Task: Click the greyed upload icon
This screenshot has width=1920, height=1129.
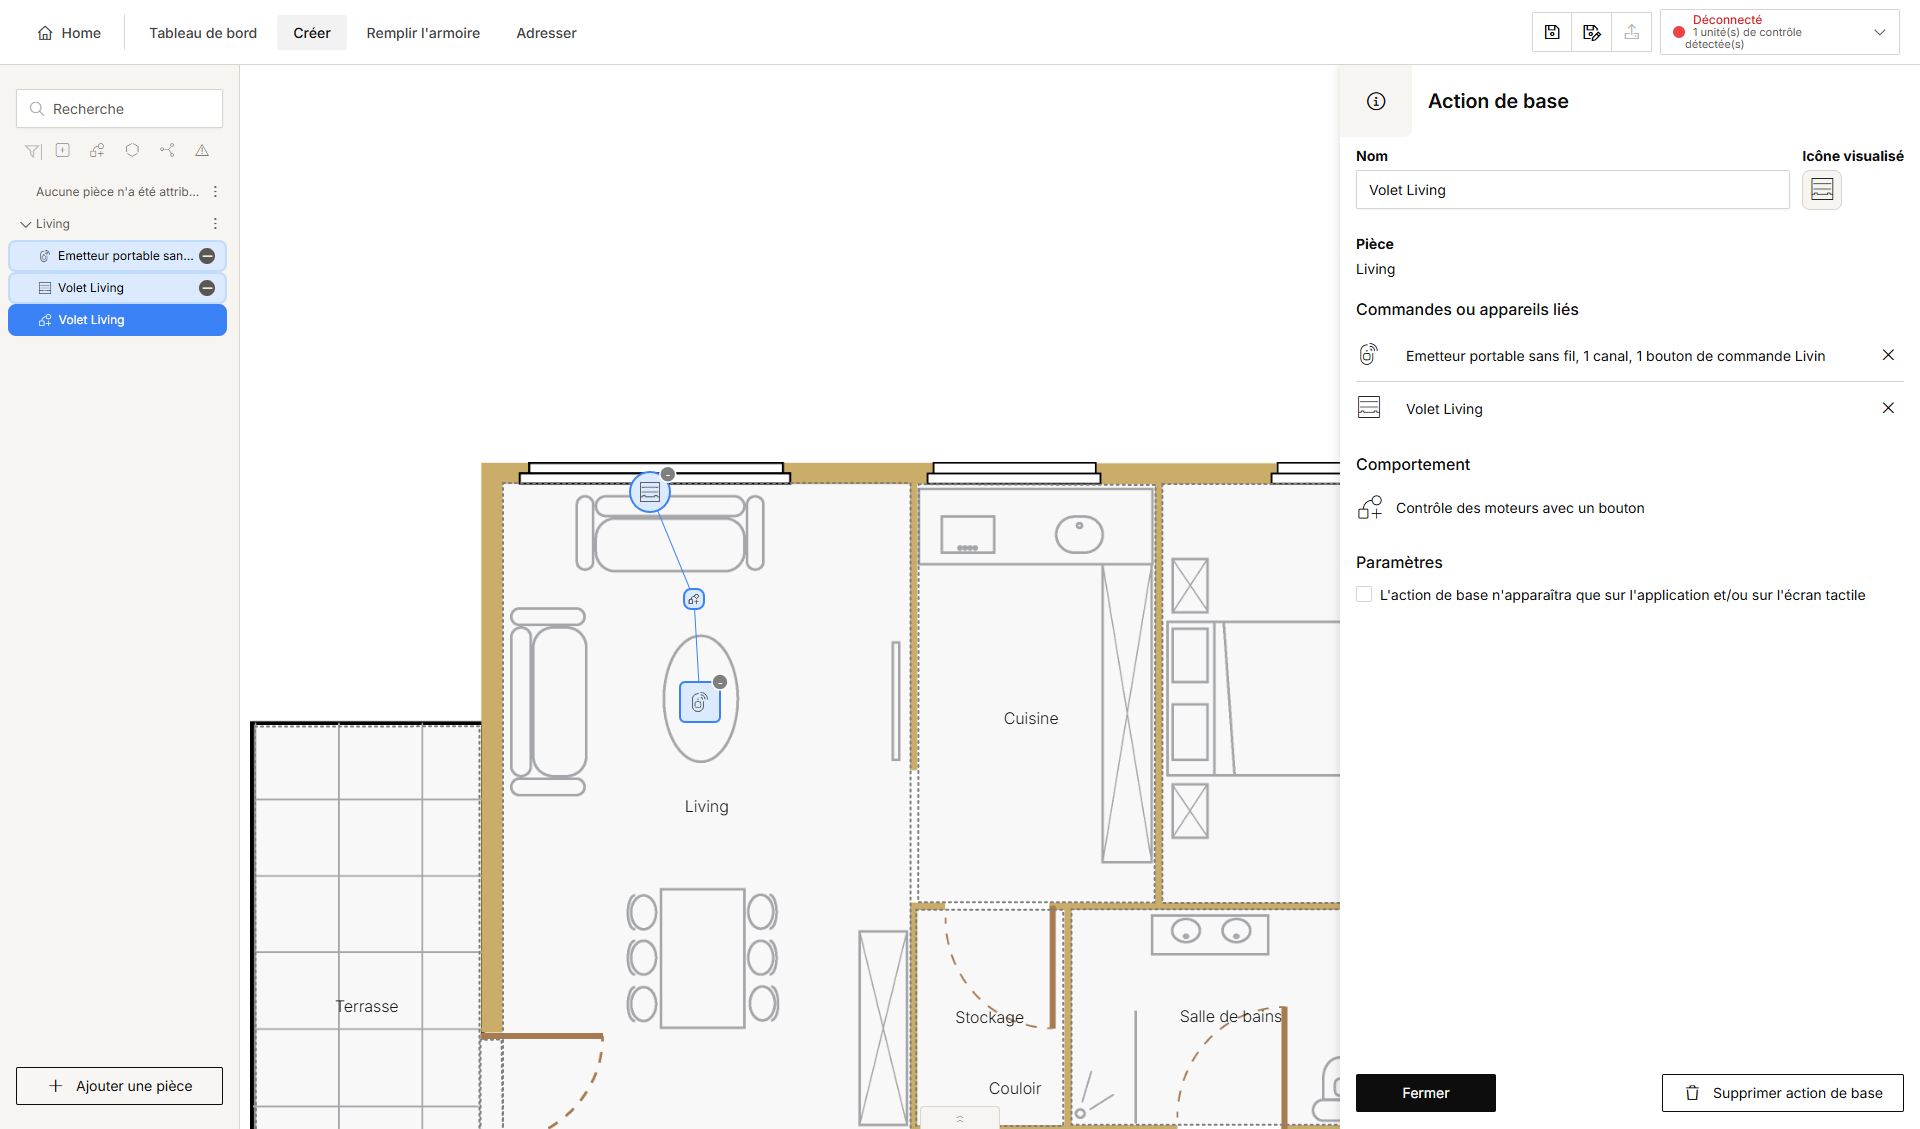Action: (1632, 32)
